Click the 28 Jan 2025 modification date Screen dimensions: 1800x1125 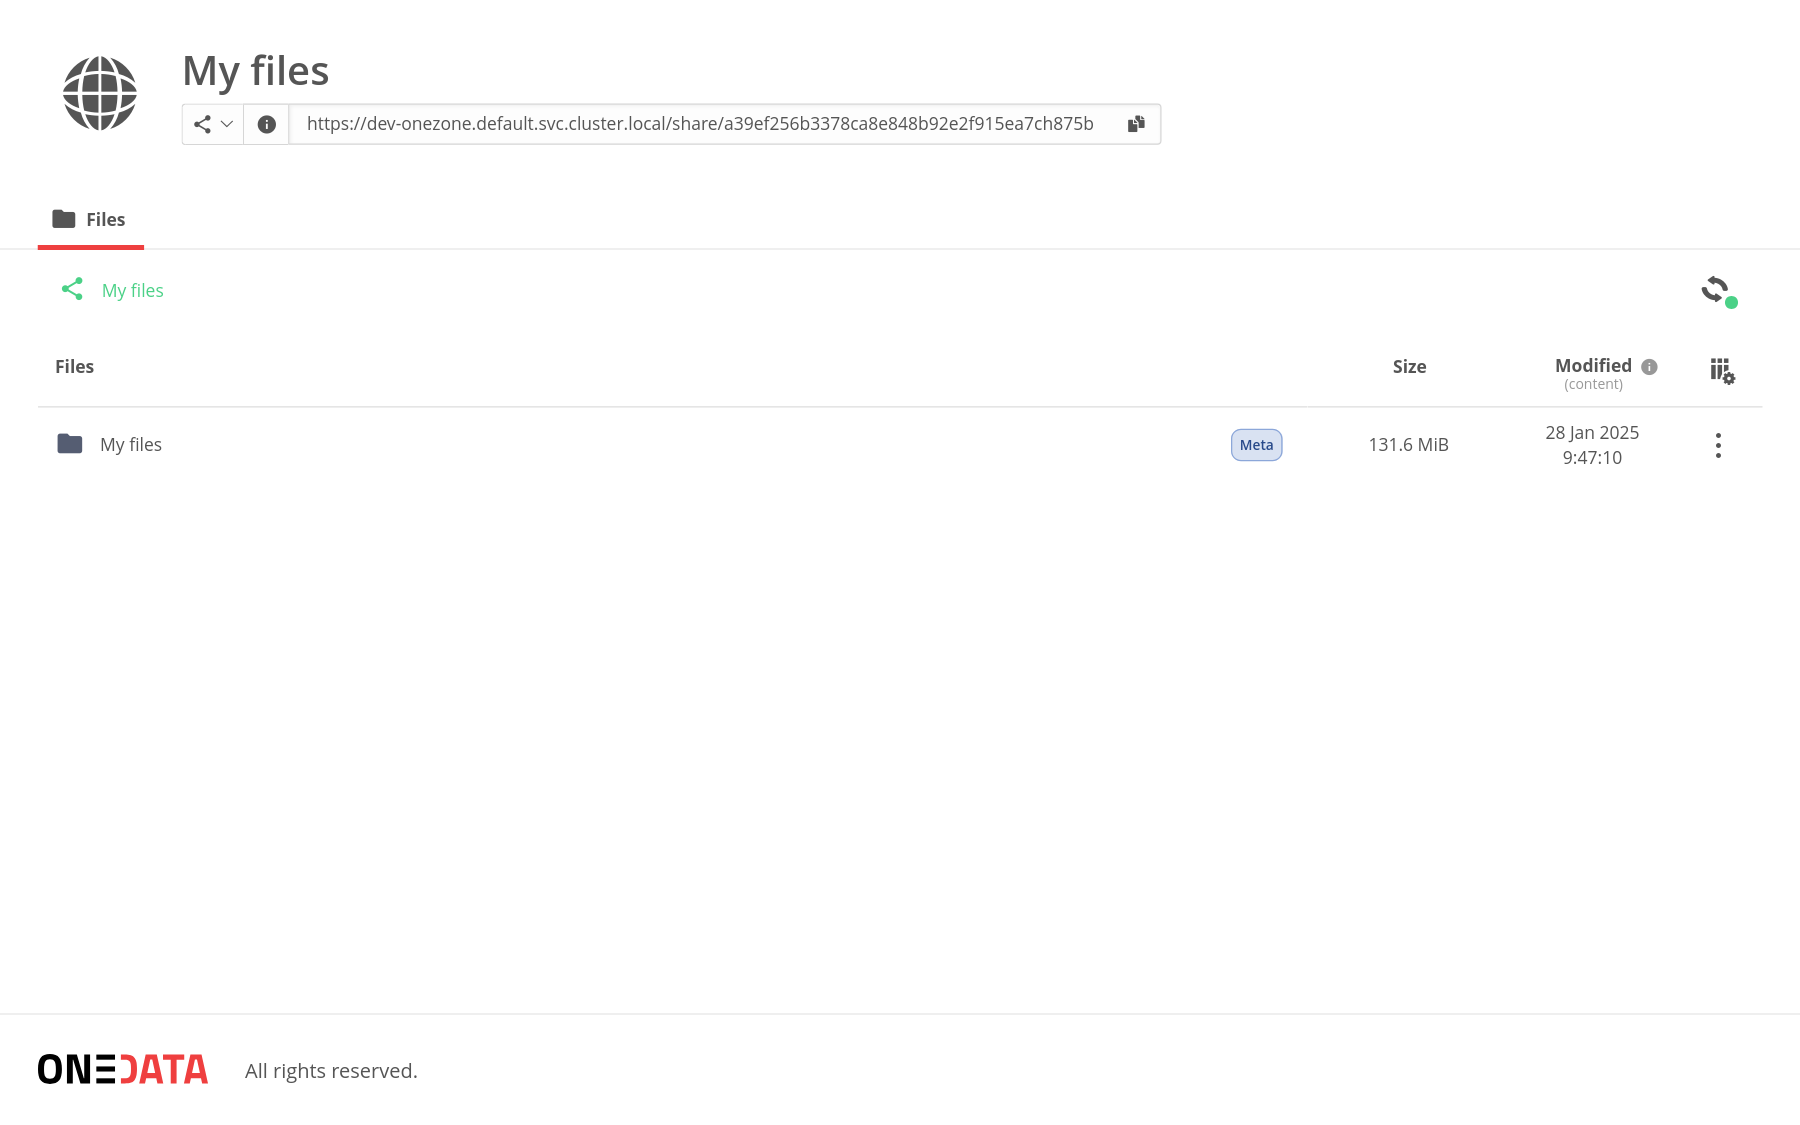[1591, 433]
